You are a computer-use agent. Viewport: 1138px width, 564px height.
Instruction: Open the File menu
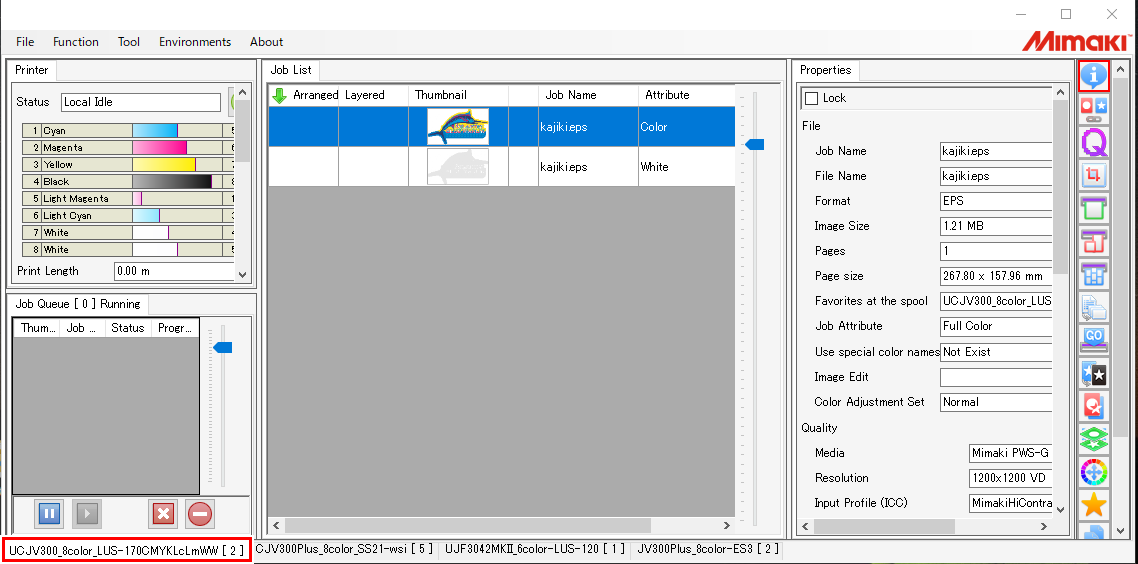pyautogui.click(x=25, y=42)
